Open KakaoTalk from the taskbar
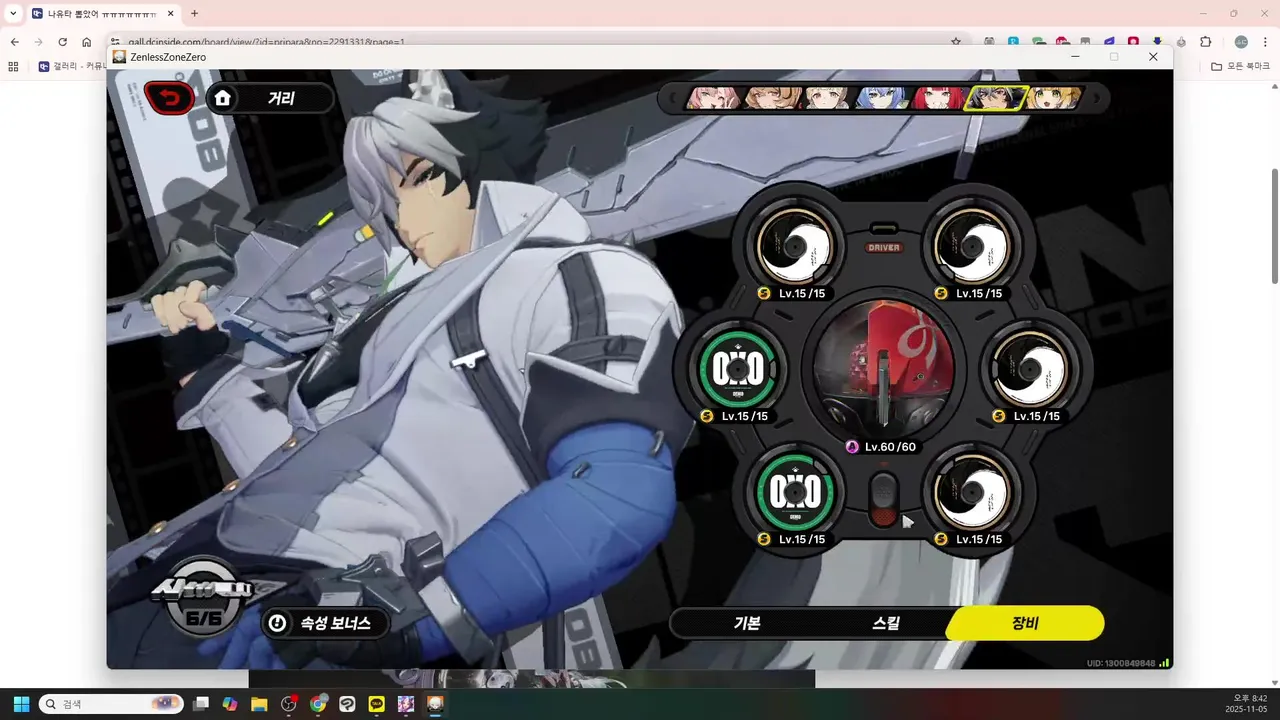The width and height of the screenshot is (1280, 720). 377,704
